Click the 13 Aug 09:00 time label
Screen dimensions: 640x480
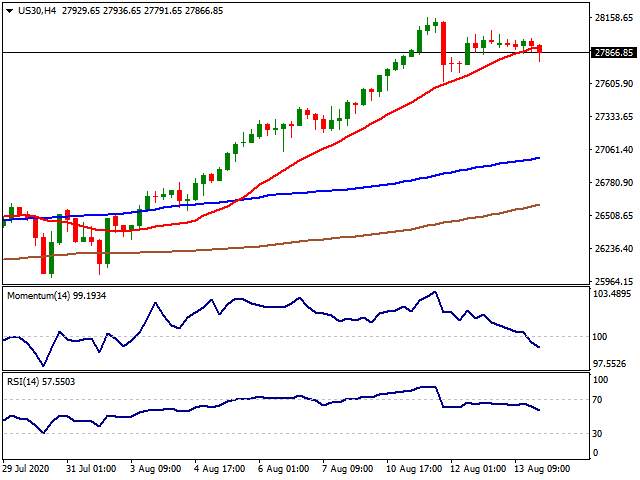[542, 469]
